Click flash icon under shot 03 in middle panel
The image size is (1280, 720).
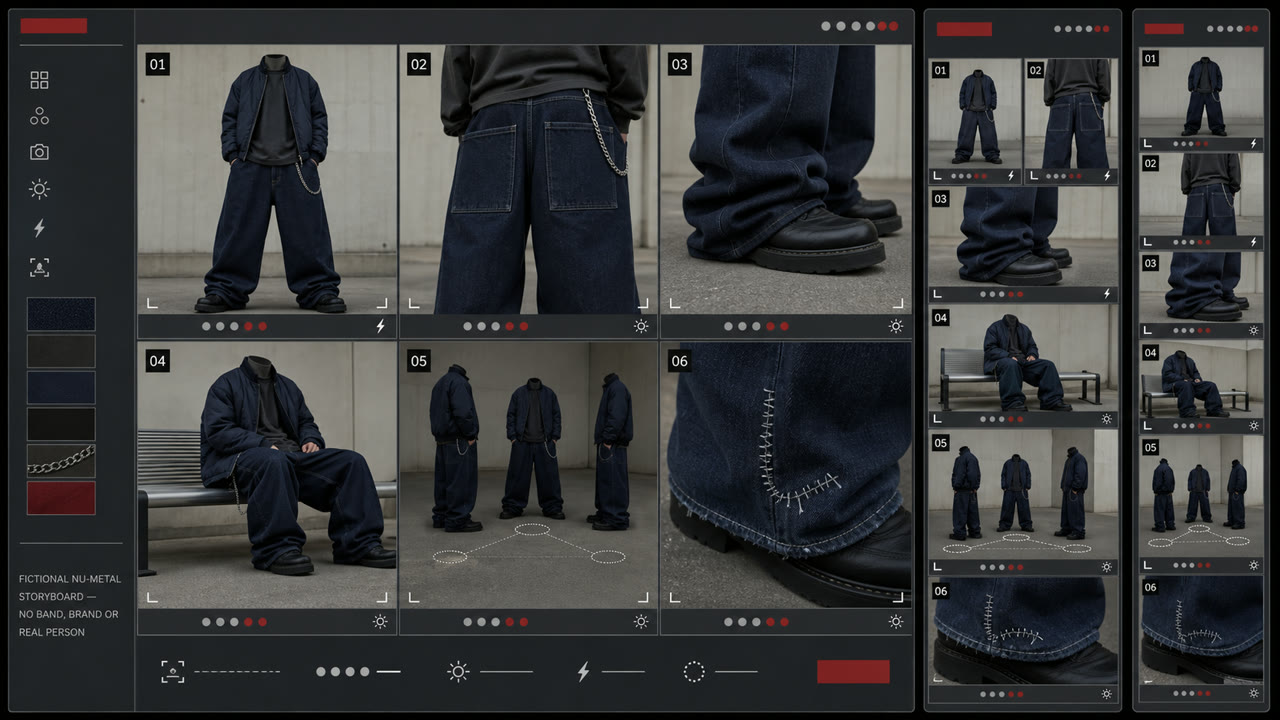pyautogui.click(x=1107, y=294)
